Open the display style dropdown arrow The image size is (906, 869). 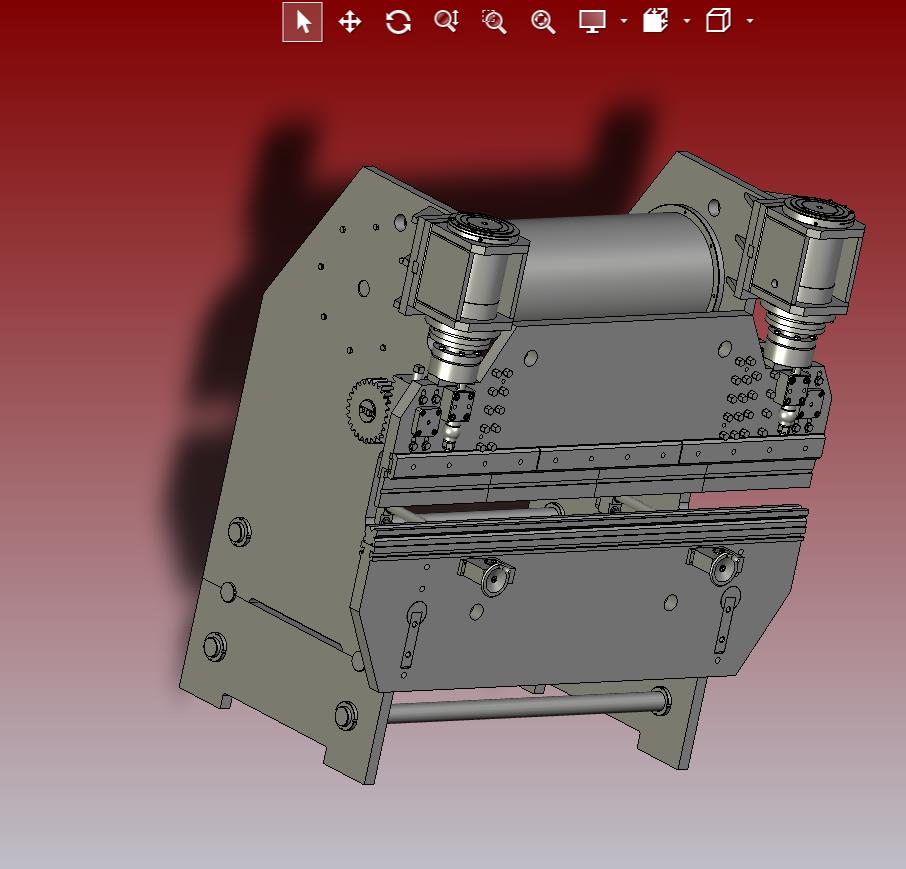point(623,21)
